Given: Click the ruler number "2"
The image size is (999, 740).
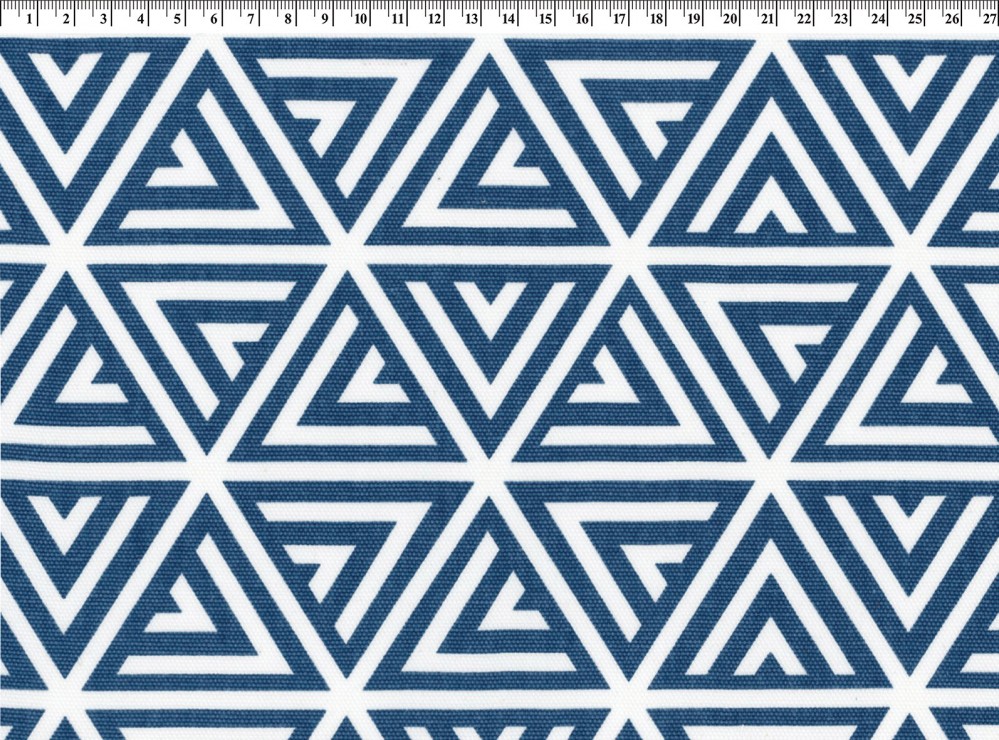Looking at the screenshot, I should point(66,19).
